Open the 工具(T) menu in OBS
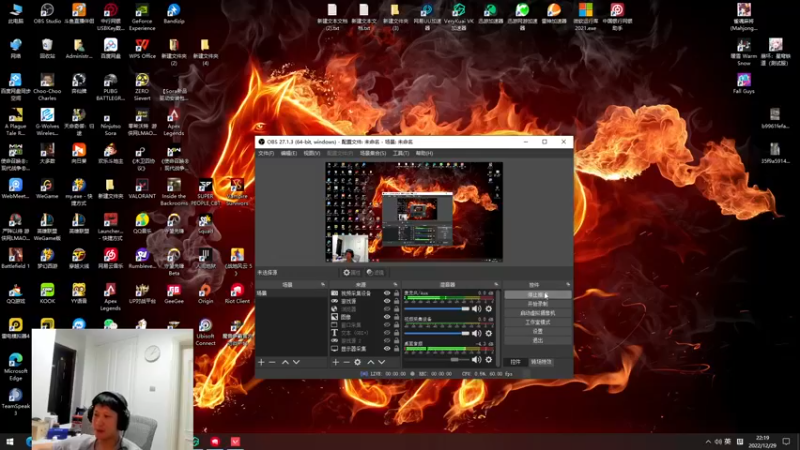Viewport: 800px width, 450px height. (x=401, y=153)
